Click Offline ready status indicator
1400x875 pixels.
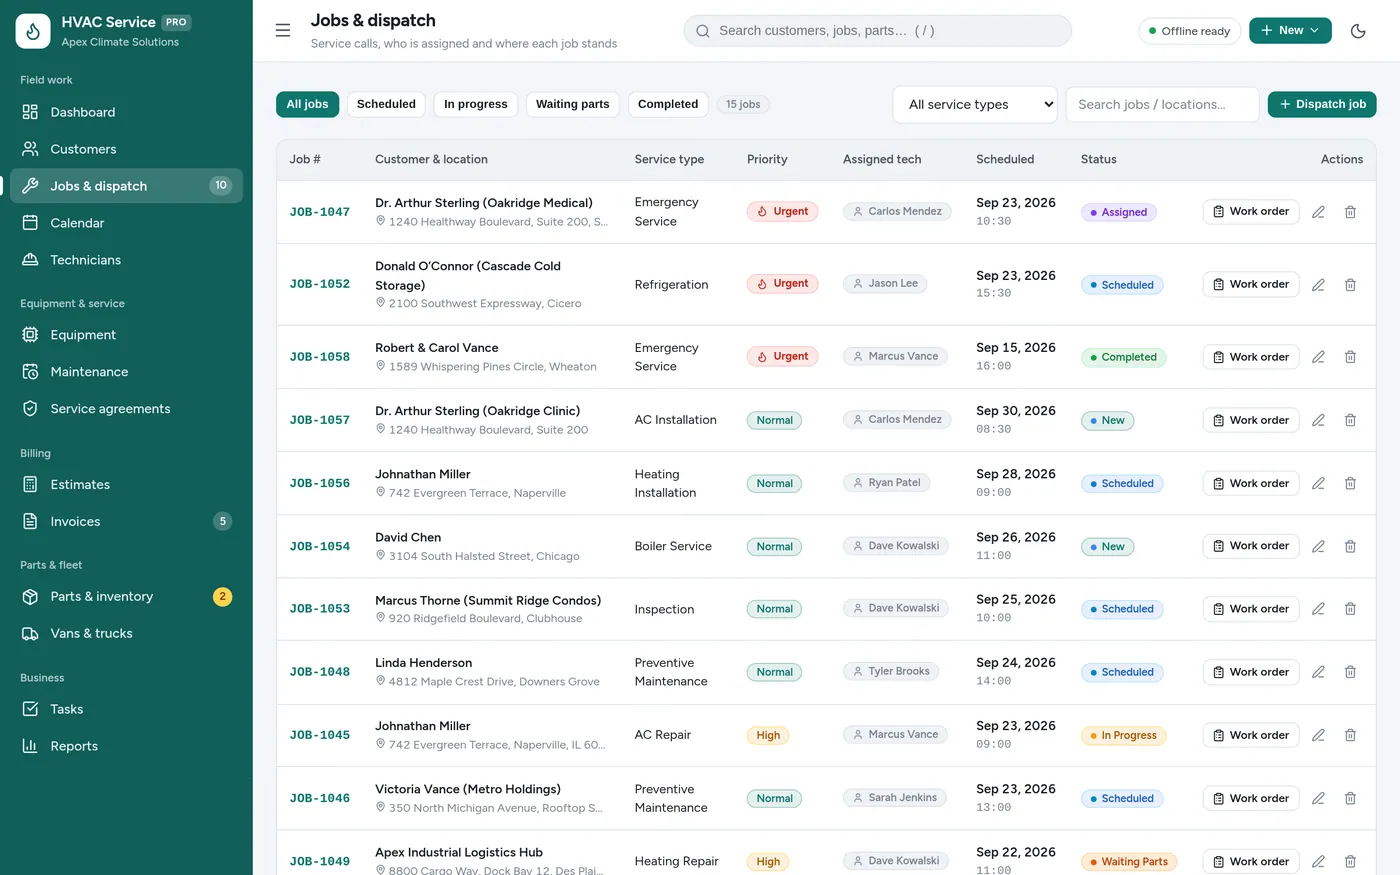[x=1190, y=31]
